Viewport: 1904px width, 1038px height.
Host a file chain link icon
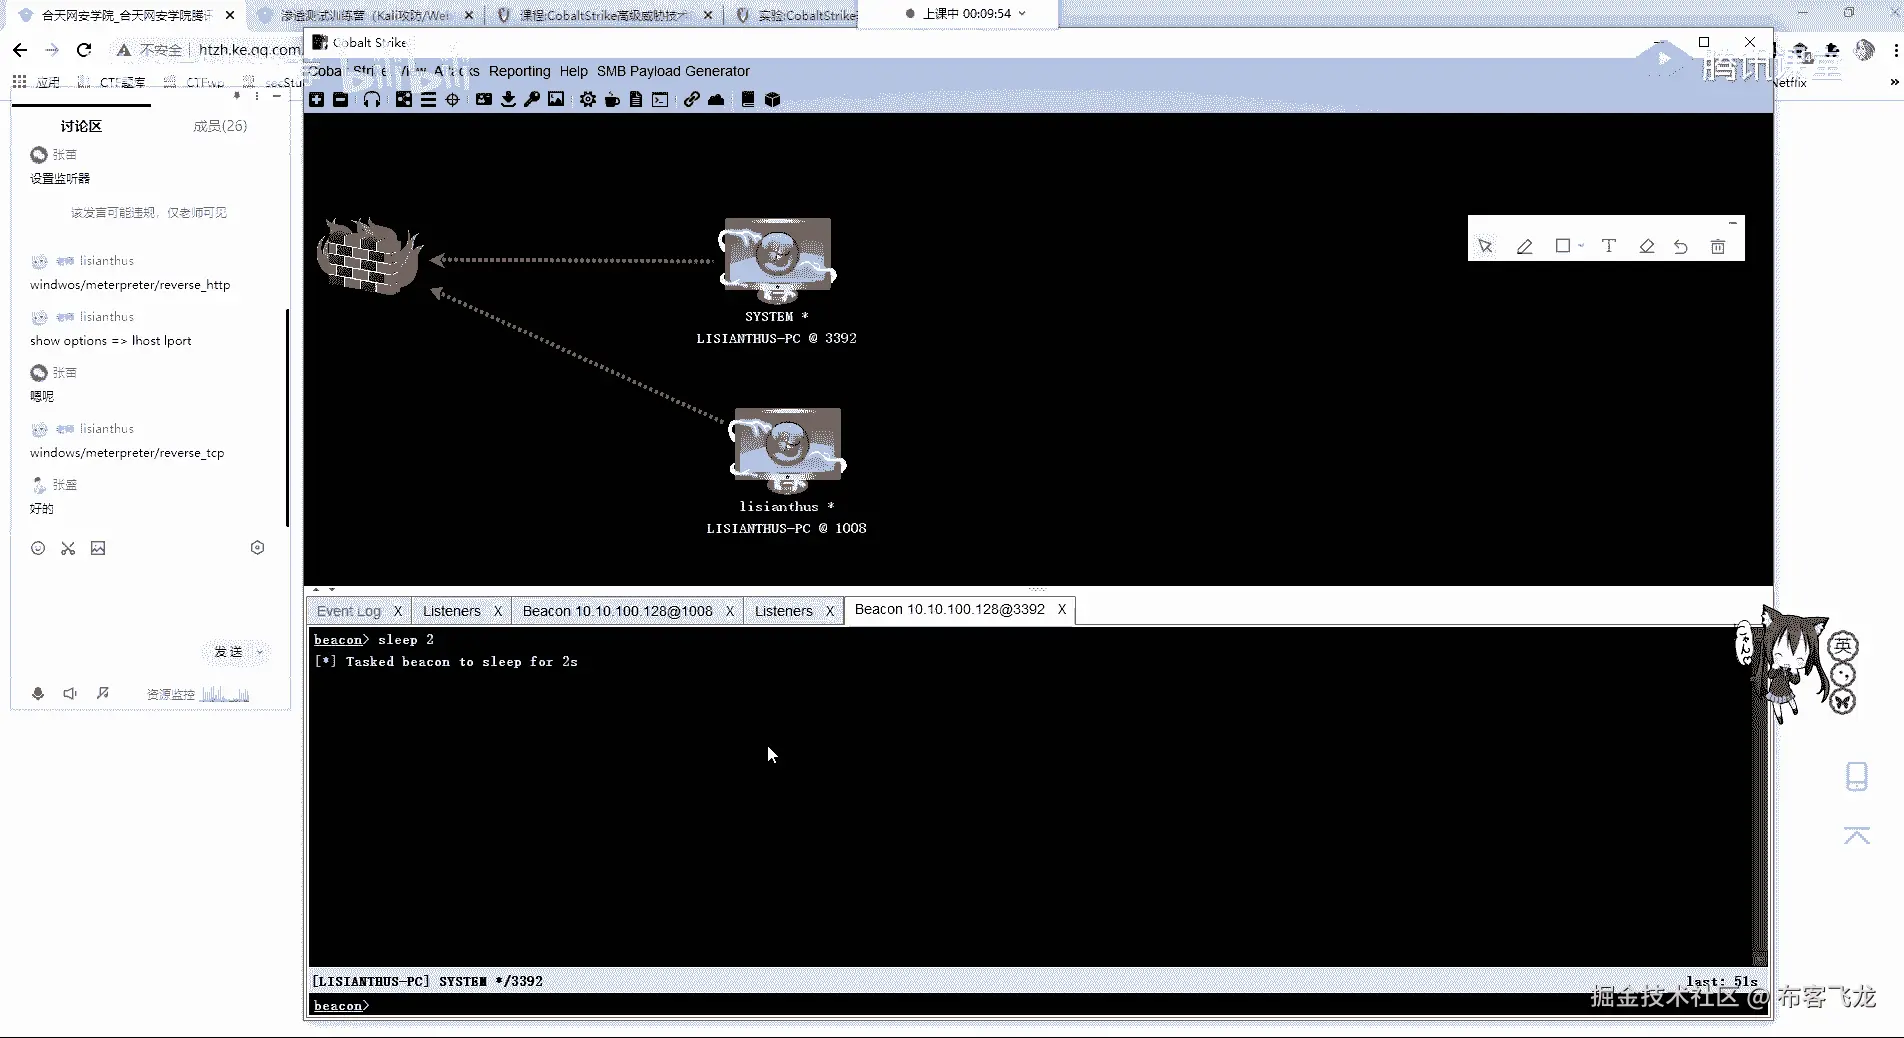click(692, 99)
